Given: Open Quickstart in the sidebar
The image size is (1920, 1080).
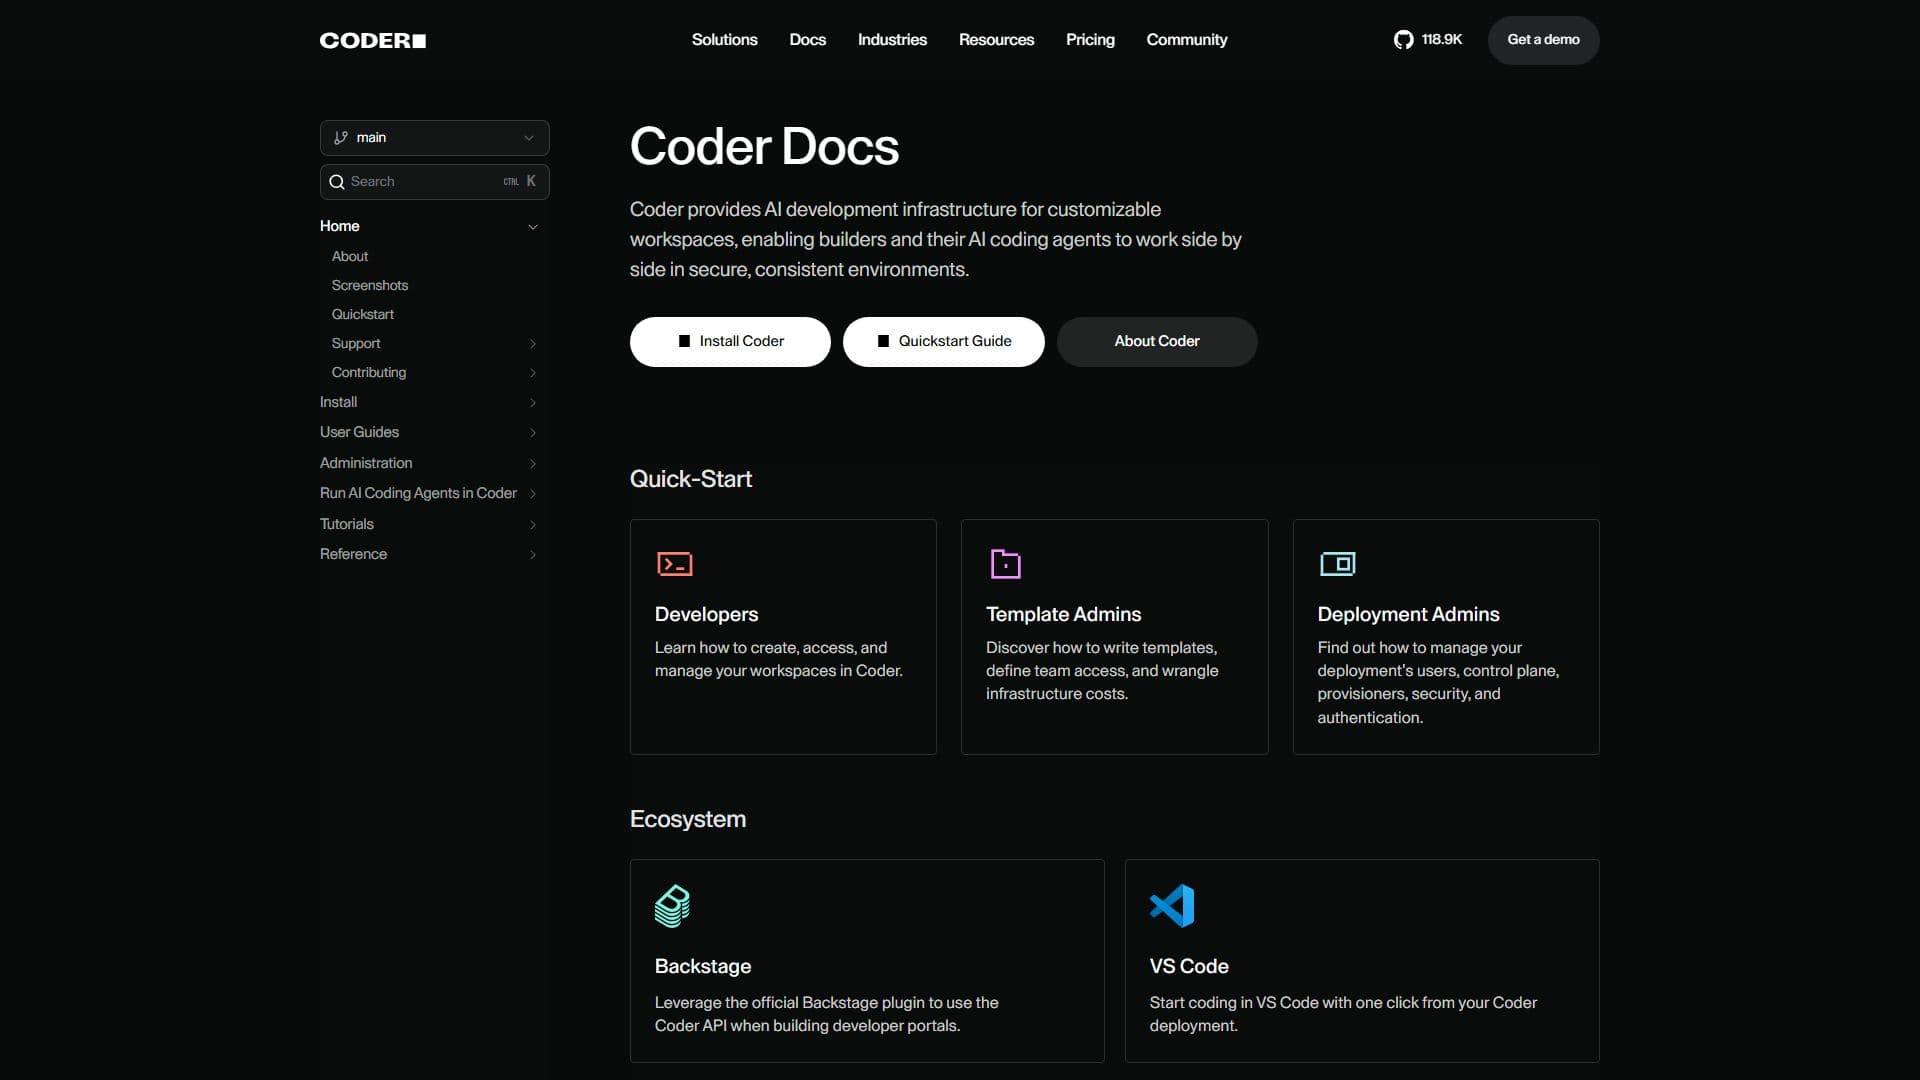Looking at the screenshot, I should [x=363, y=315].
